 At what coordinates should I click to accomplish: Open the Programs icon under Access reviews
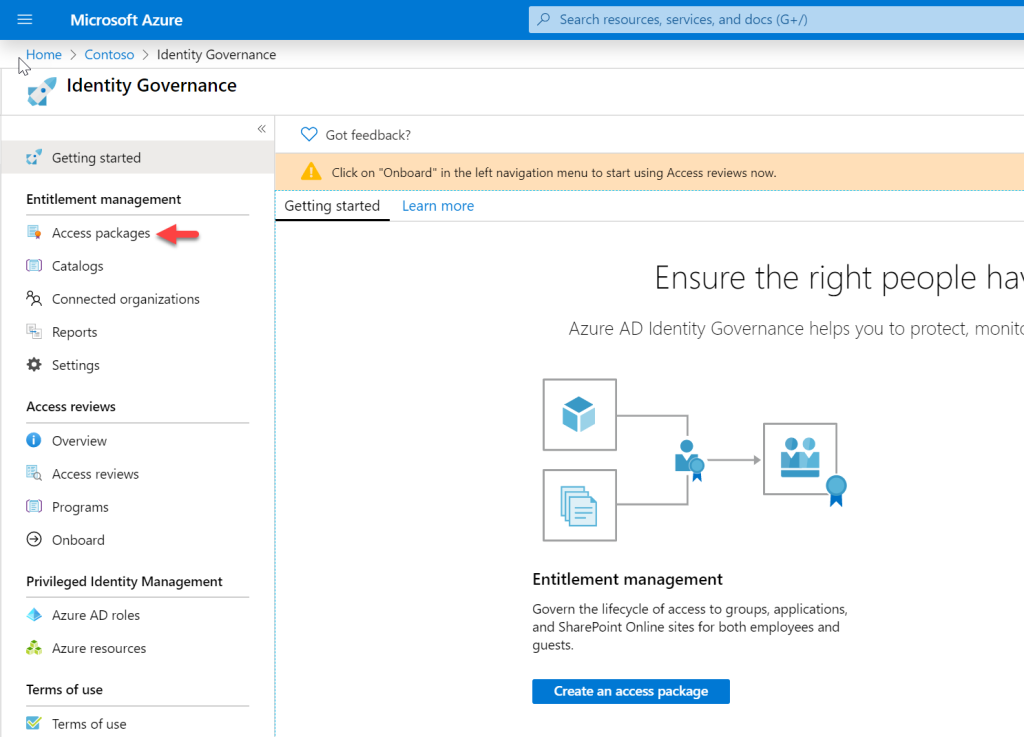coord(34,506)
